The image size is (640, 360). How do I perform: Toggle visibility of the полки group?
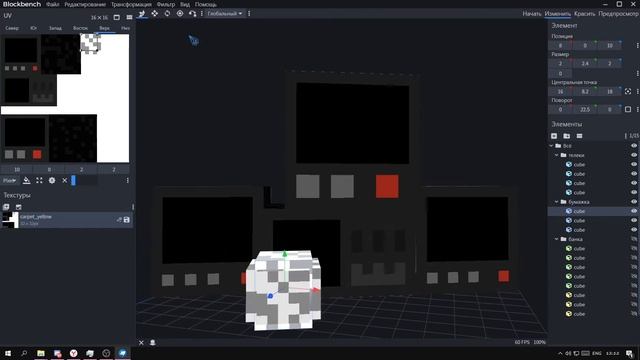[634, 155]
